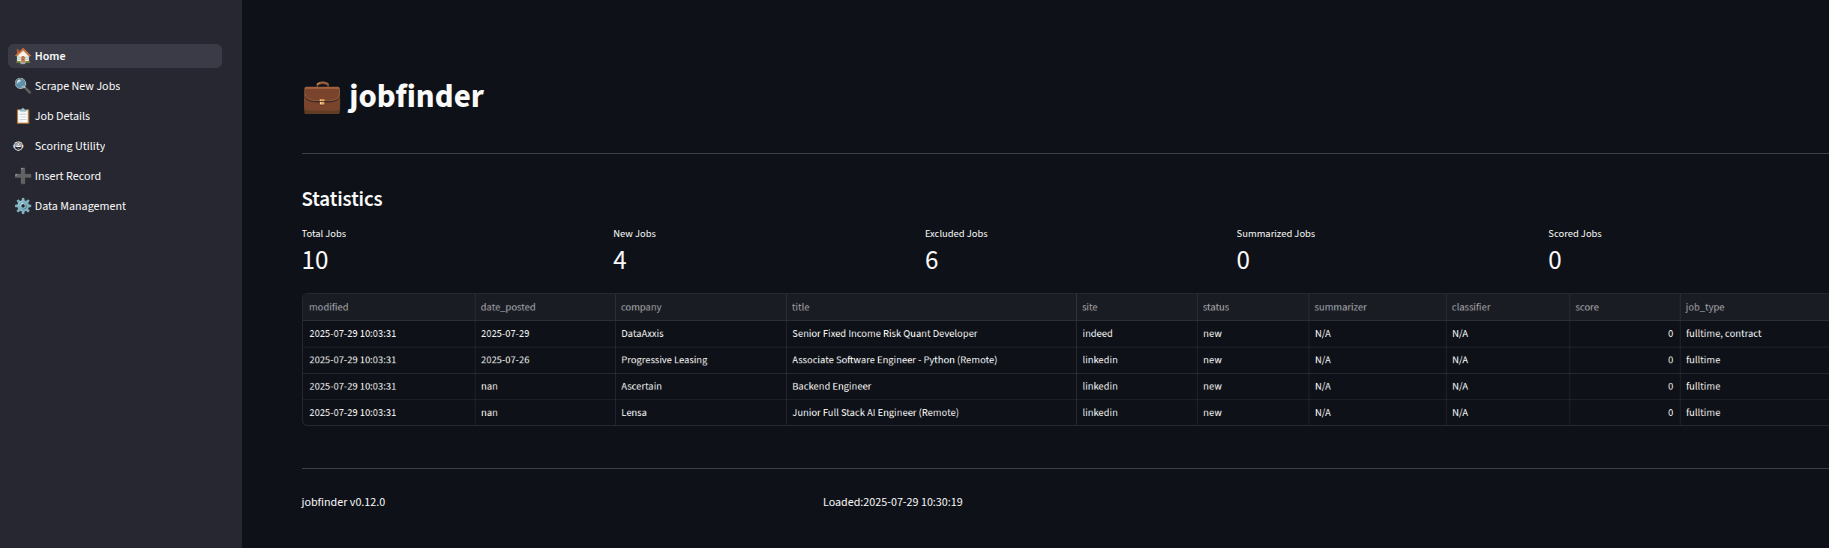Sort table by score column header
The height and width of the screenshot is (548, 1829).
(1587, 307)
